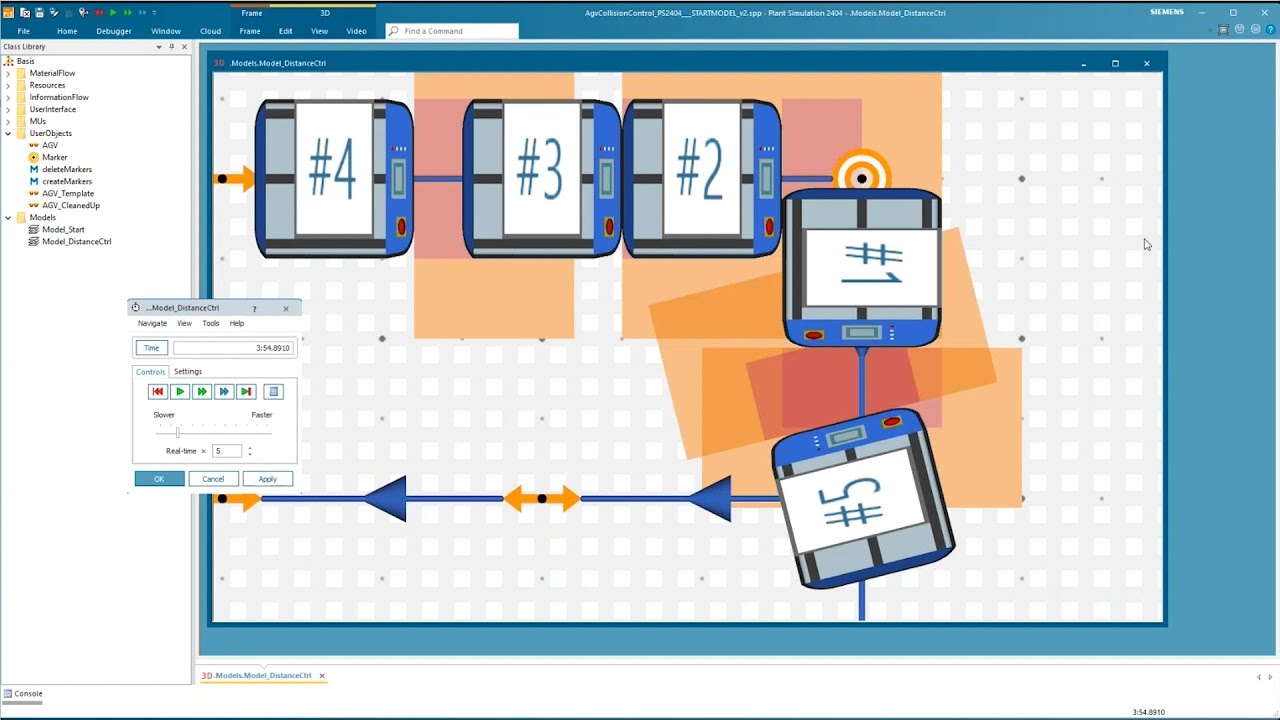Expand the Resources folder
The width and height of the screenshot is (1280, 720).
point(8,85)
